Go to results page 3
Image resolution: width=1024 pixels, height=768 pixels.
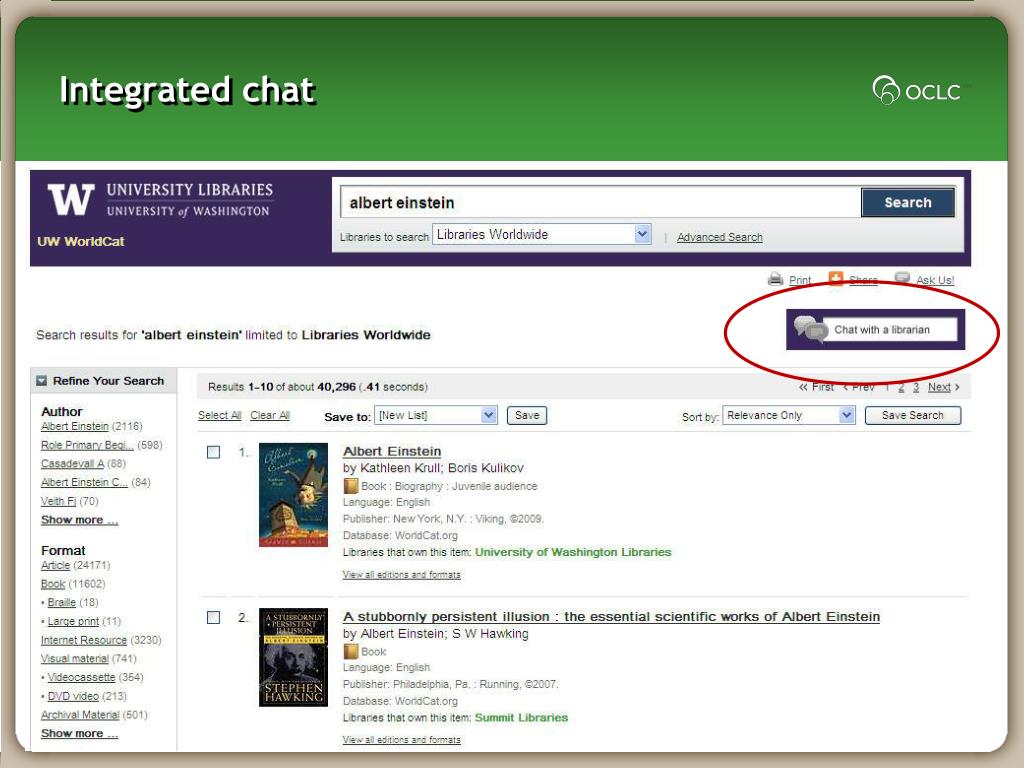tap(916, 387)
